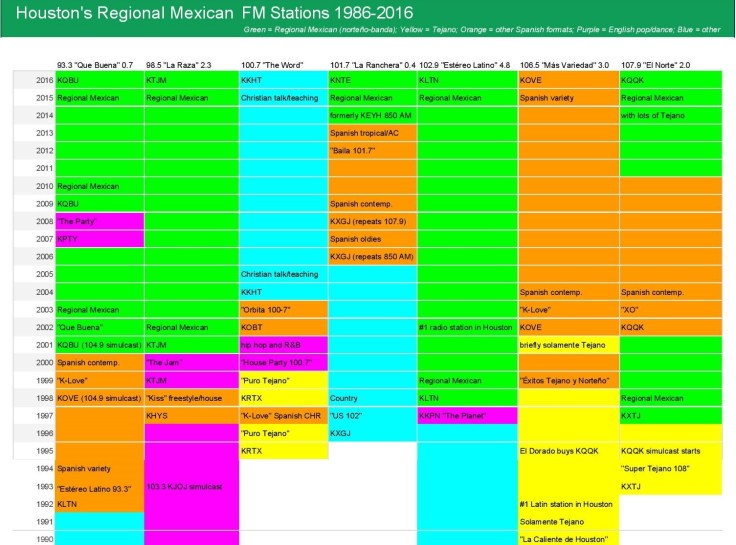Select column header 102.9 "Estéreo Latino" 4.8
Image resolution: width=736 pixels, height=545 pixels.
[x=465, y=65]
